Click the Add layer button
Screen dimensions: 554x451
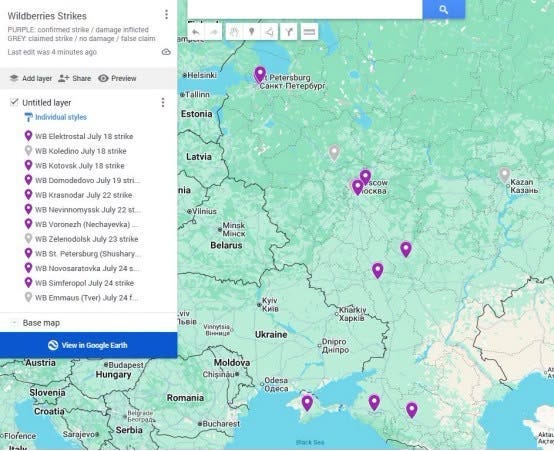point(31,78)
